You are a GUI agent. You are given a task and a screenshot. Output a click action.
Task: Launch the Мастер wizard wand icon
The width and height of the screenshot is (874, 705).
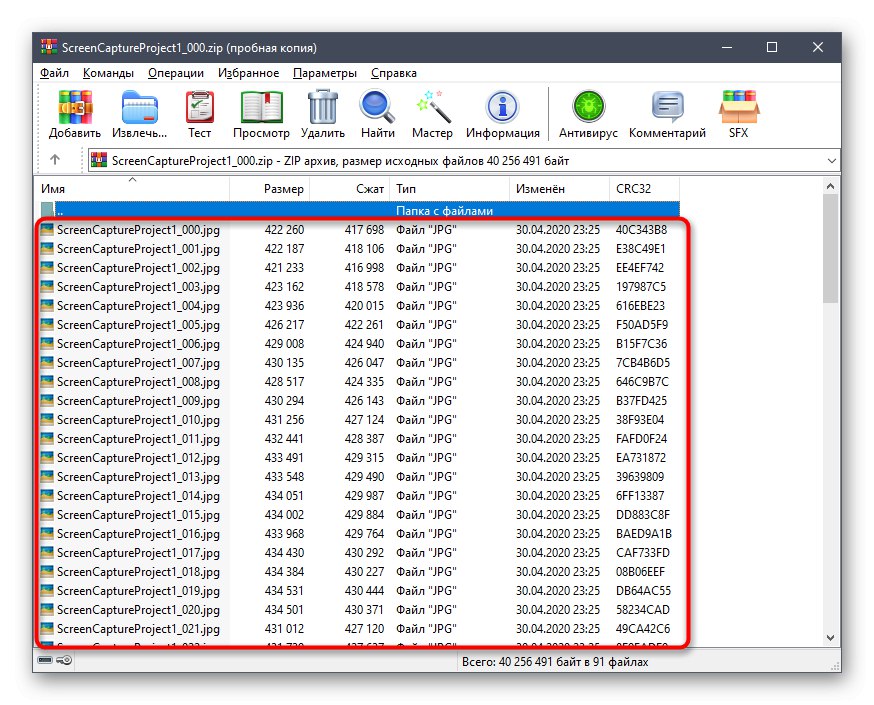click(433, 106)
